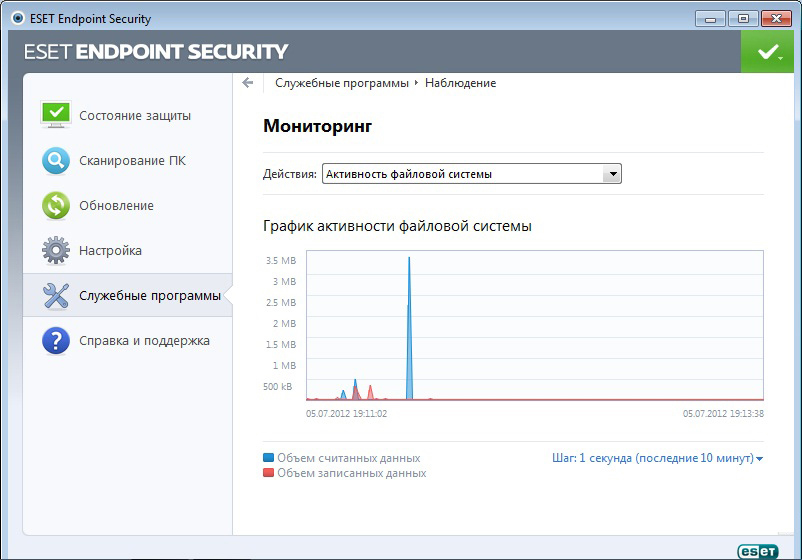This screenshot has width=802, height=560.
Task: Click the Служебные программы breadcrumb link
Action: 342,83
